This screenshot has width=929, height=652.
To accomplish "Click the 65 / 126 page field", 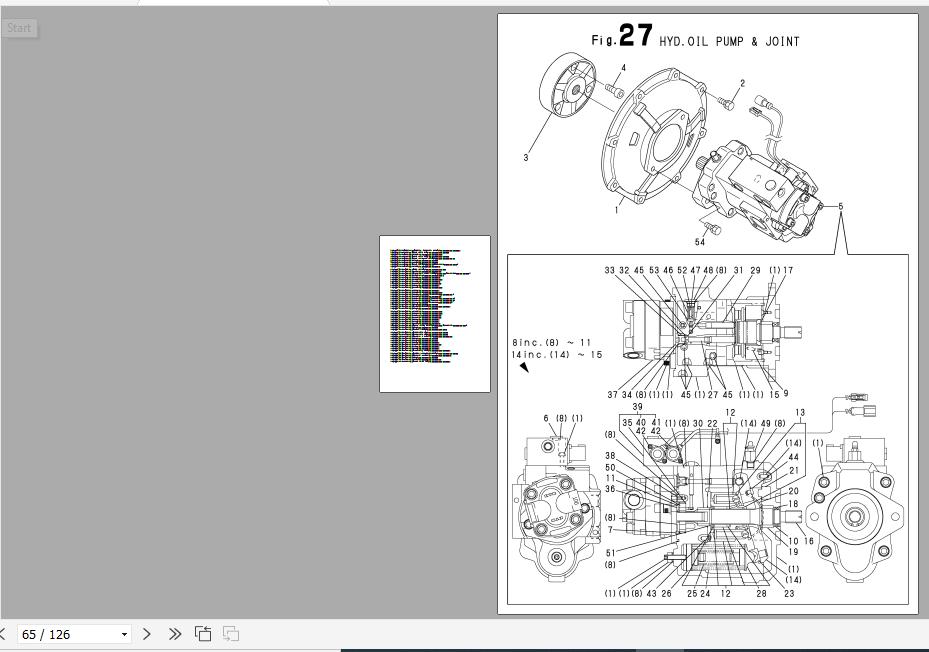I will click(x=74, y=634).
